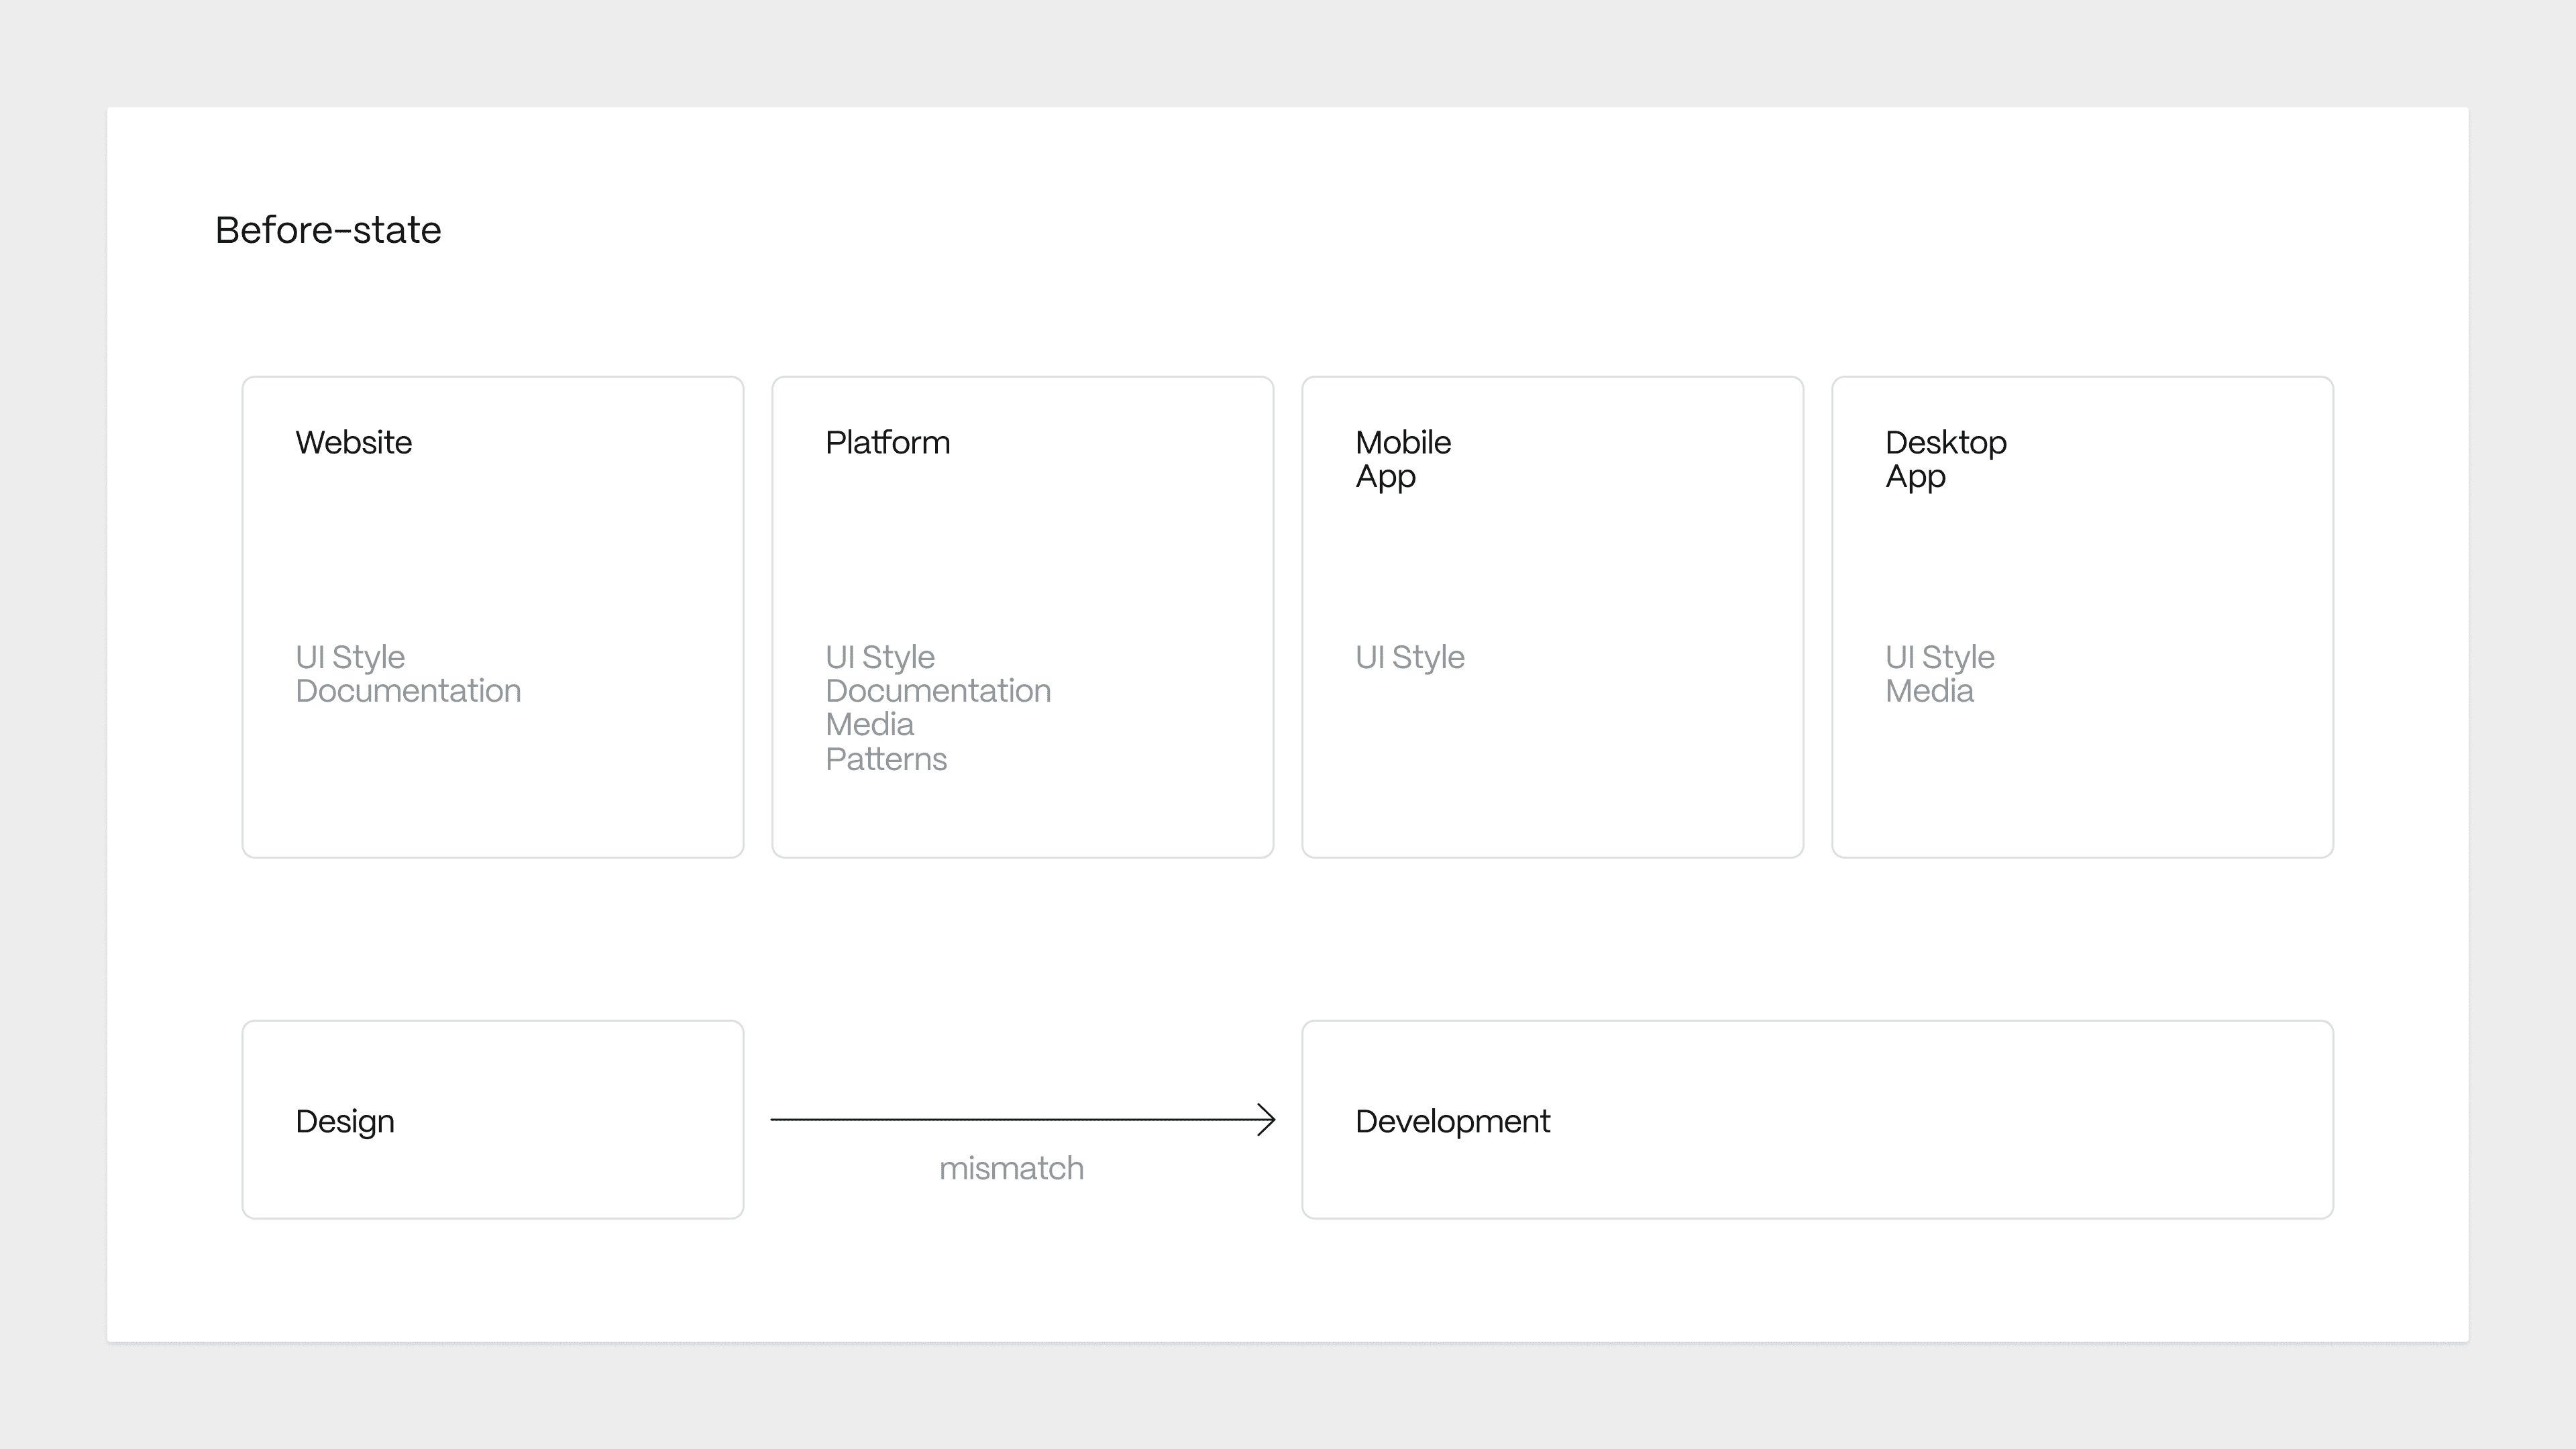Select UI Style text in Platform card
Viewport: 2576px width, 1449px height.
880,657
